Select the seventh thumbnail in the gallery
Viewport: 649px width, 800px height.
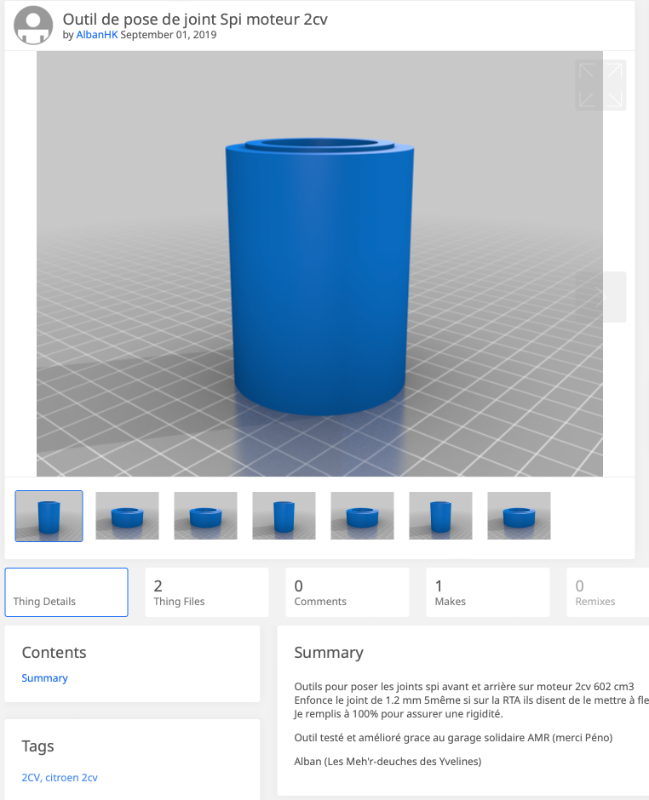point(518,516)
